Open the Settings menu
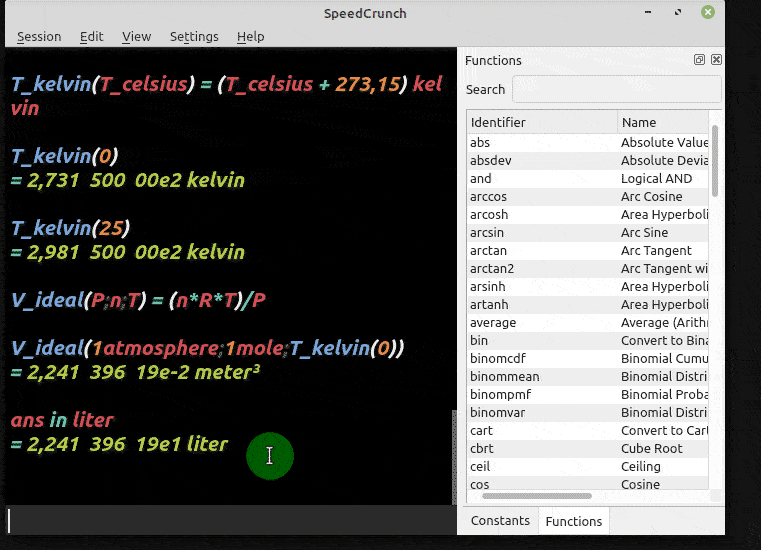This screenshot has width=761, height=550. (x=194, y=36)
